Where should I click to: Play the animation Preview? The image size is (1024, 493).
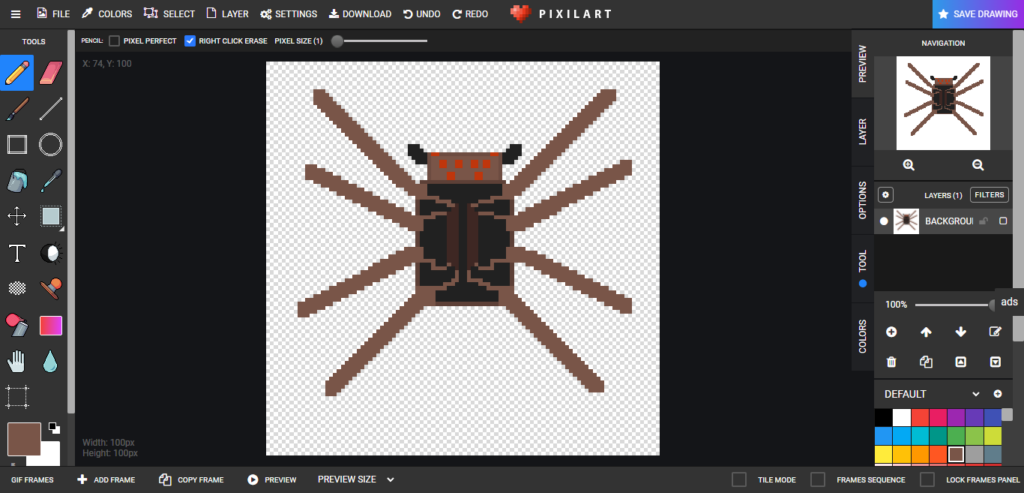tap(272, 480)
